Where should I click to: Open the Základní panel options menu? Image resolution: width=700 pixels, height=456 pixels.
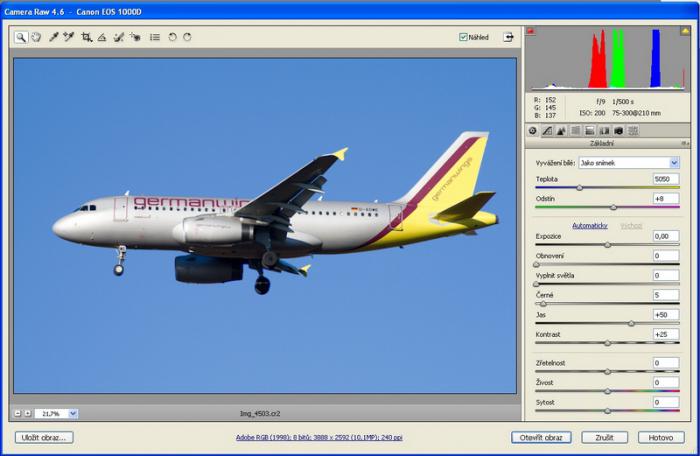(x=685, y=143)
